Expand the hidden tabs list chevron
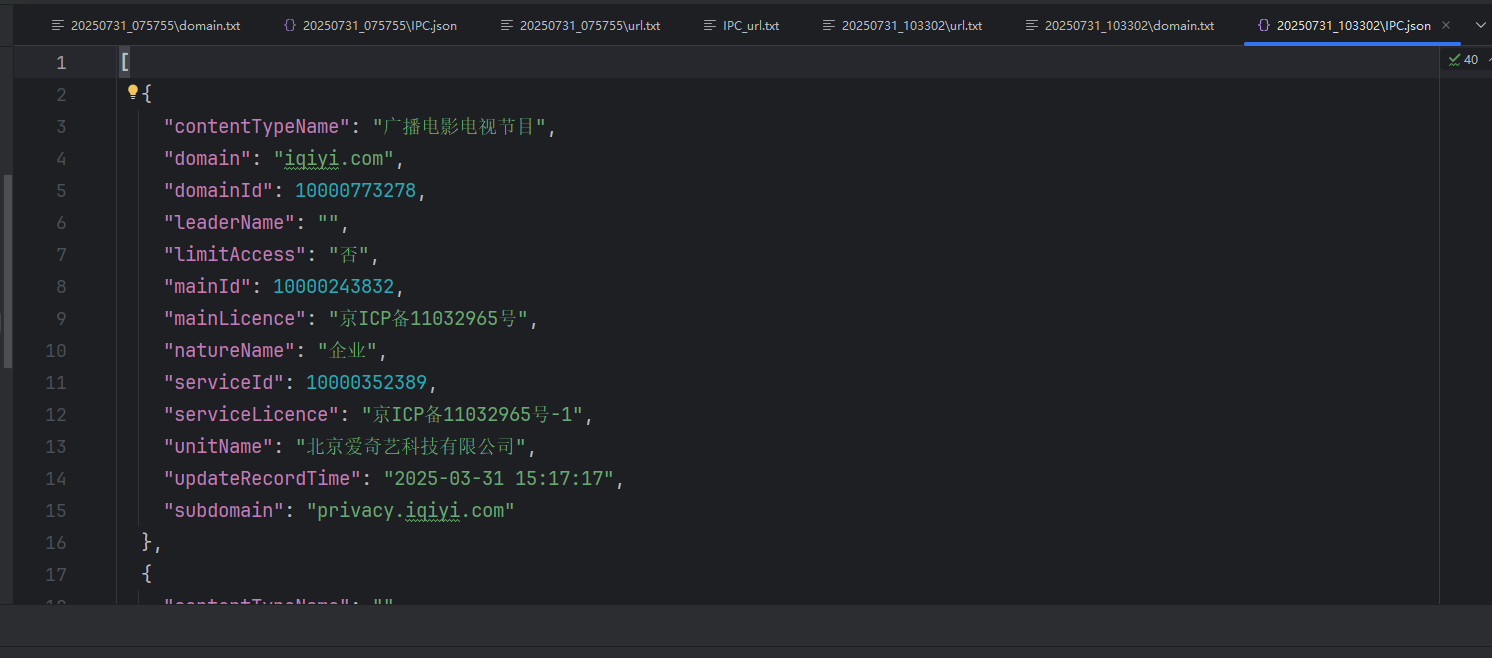The width and height of the screenshot is (1492, 658). (1480, 25)
